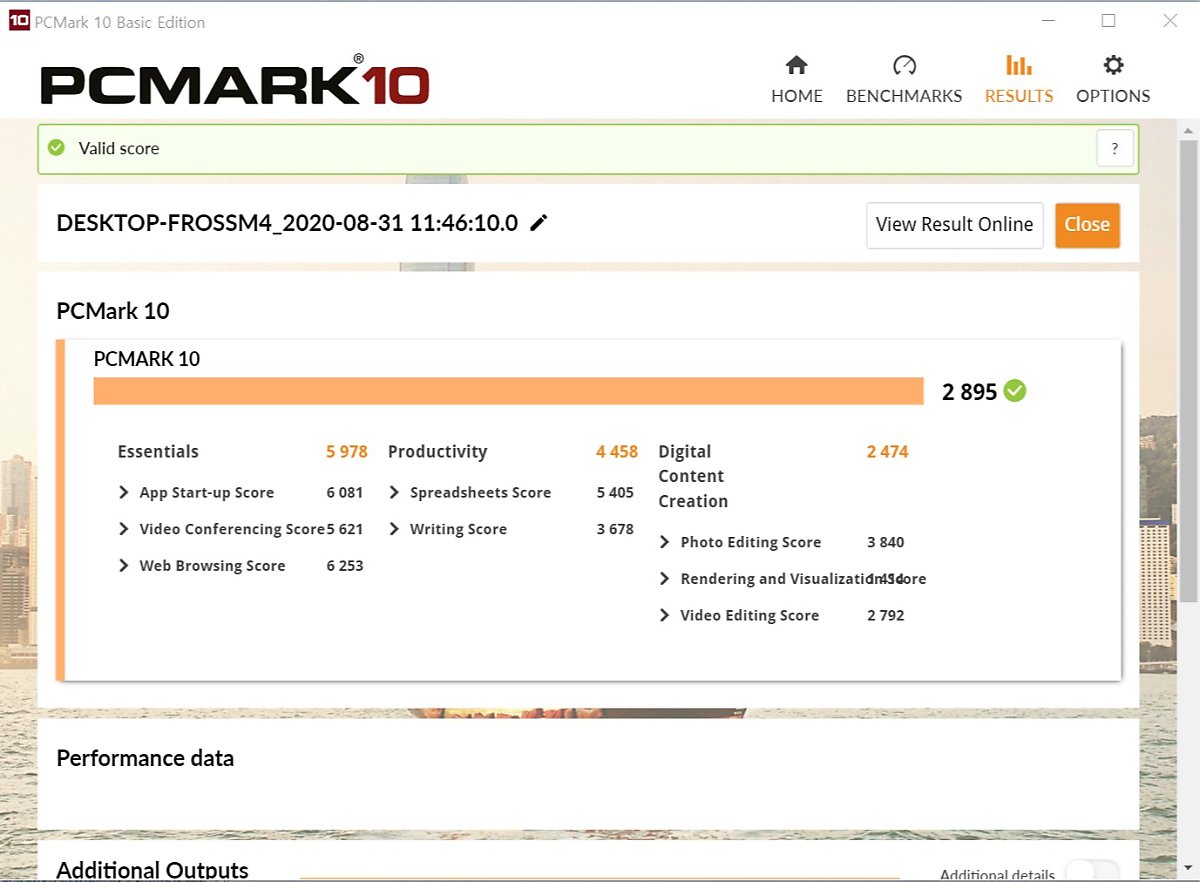
Task: Click Digital Content Creation score 2 474
Action: click(888, 452)
